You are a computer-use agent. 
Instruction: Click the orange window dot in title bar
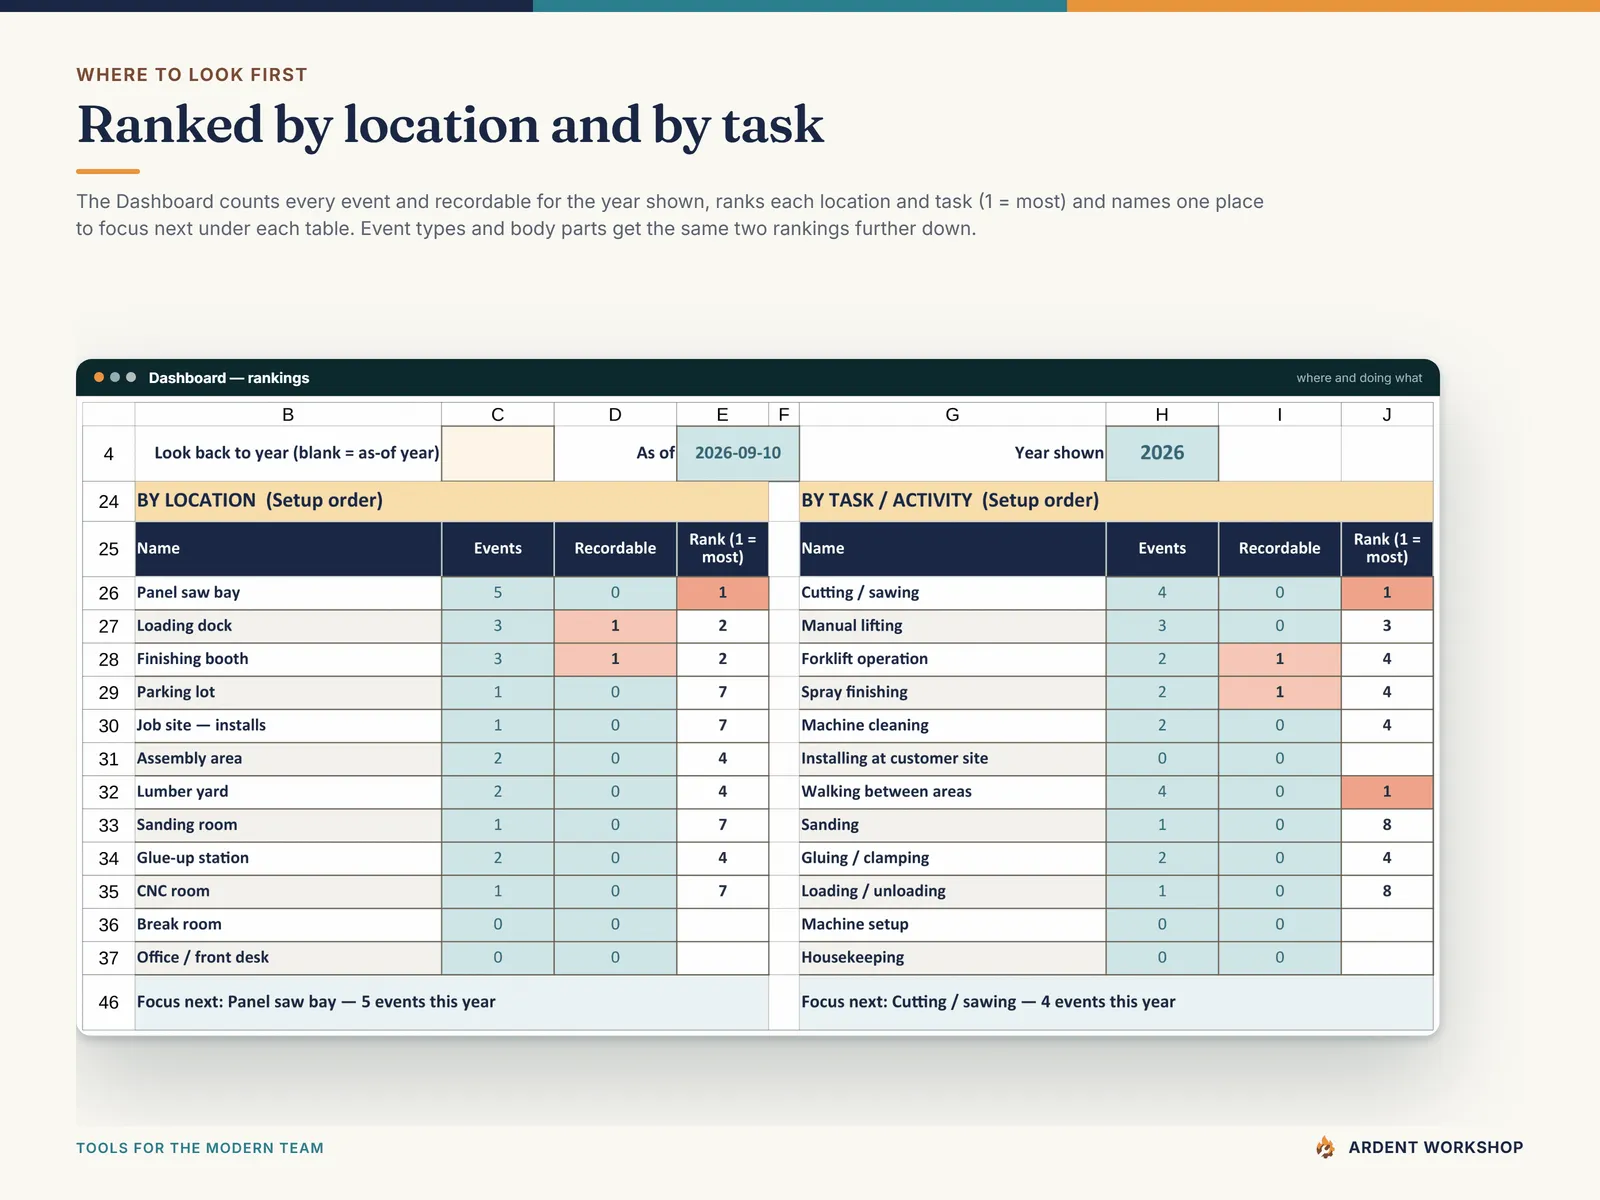(x=99, y=377)
